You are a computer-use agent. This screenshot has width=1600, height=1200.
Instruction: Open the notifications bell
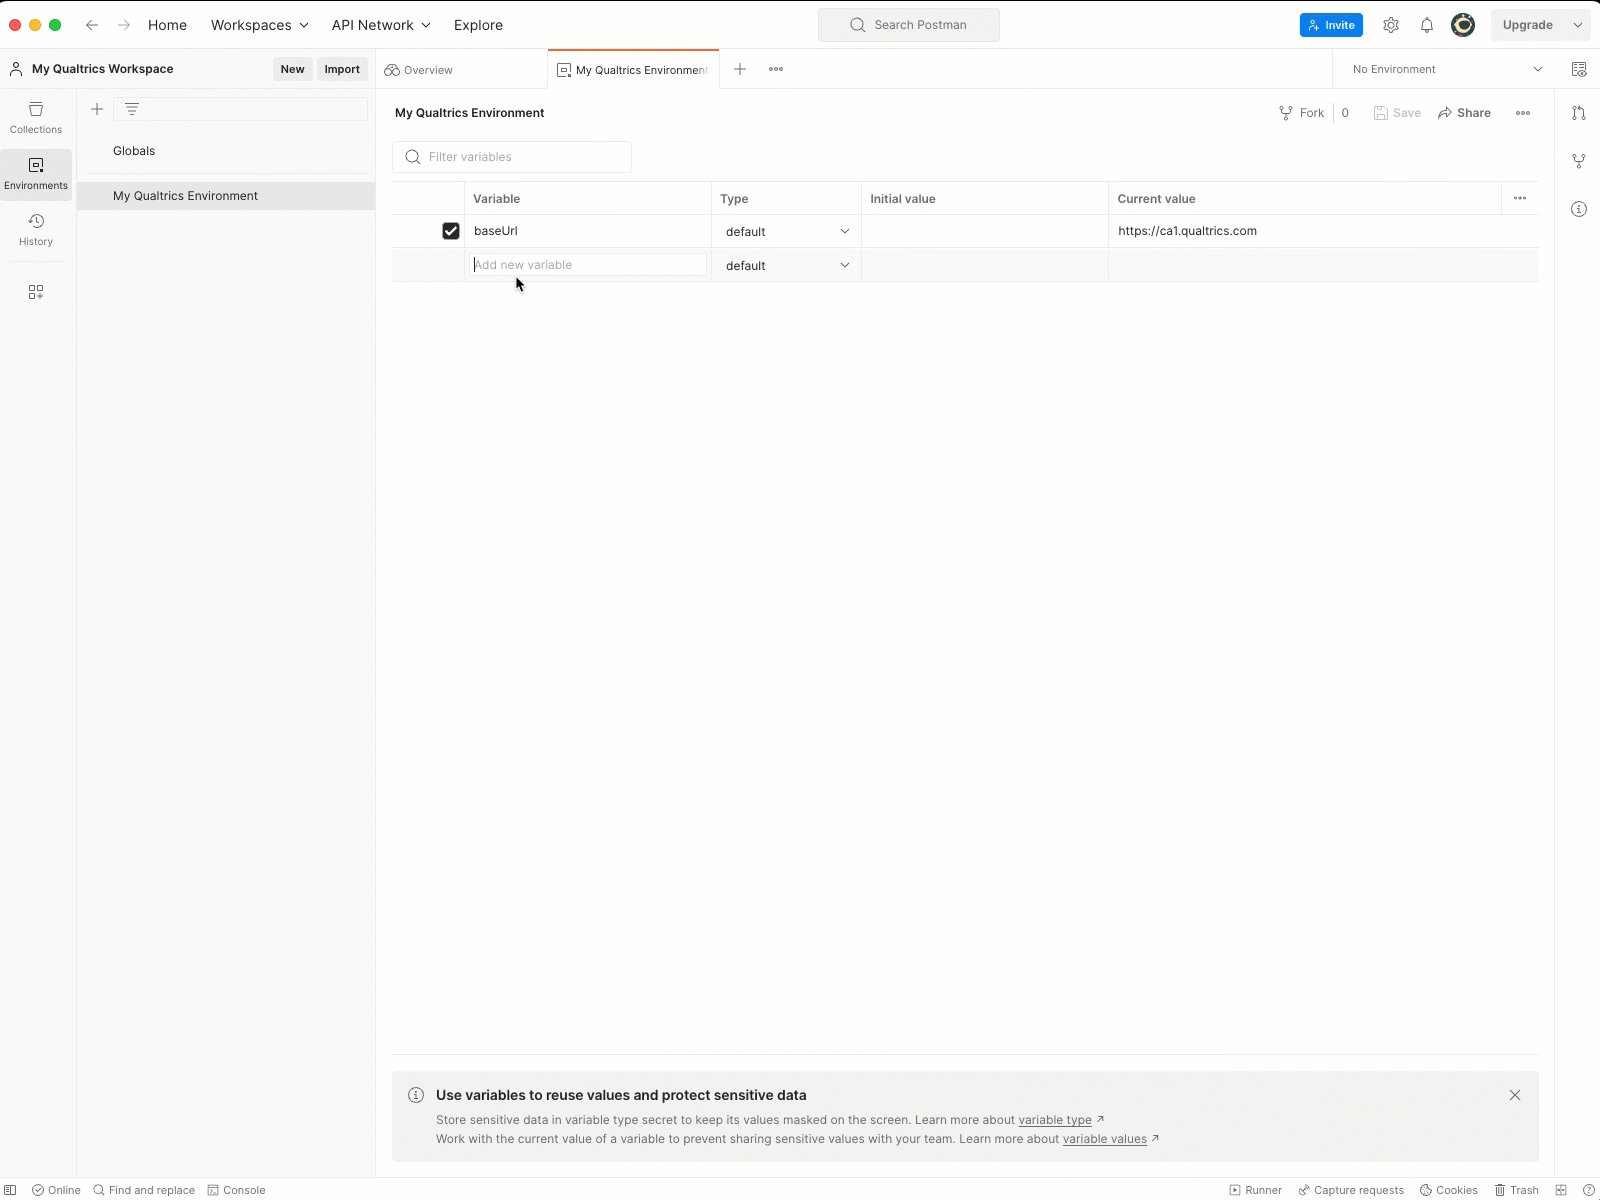(1427, 25)
